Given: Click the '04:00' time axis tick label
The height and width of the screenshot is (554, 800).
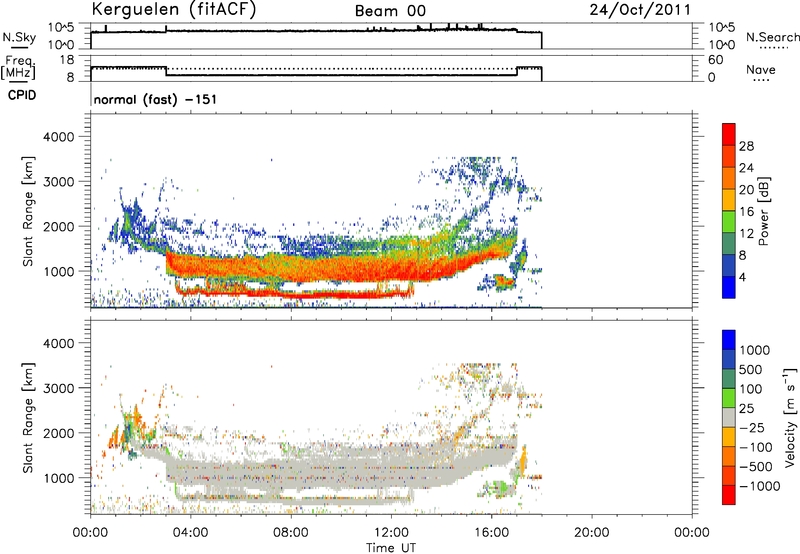Looking at the screenshot, I should [x=190, y=533].
